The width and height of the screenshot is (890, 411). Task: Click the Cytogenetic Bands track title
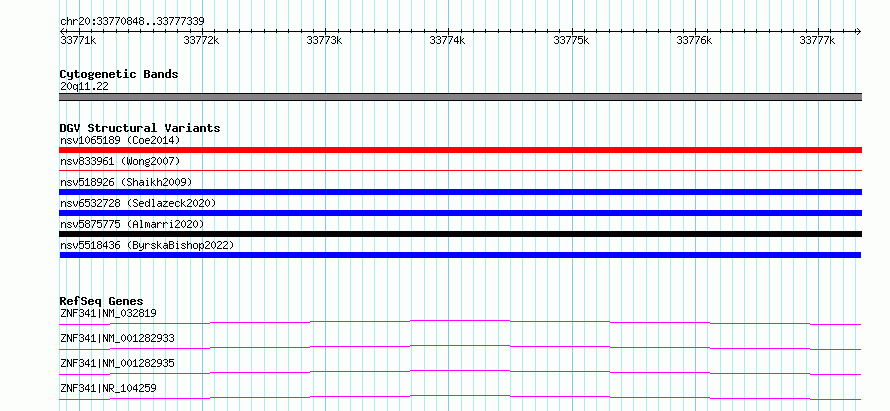(x=119, y=74)
